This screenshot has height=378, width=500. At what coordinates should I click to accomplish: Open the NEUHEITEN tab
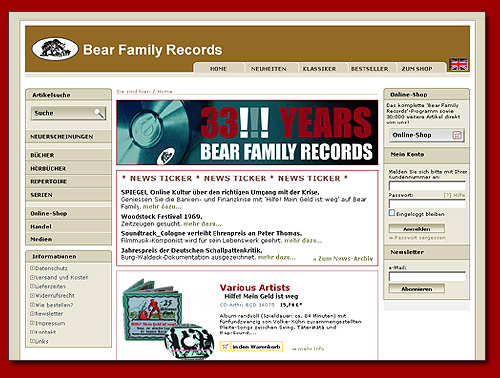click(x=269, y=69)
